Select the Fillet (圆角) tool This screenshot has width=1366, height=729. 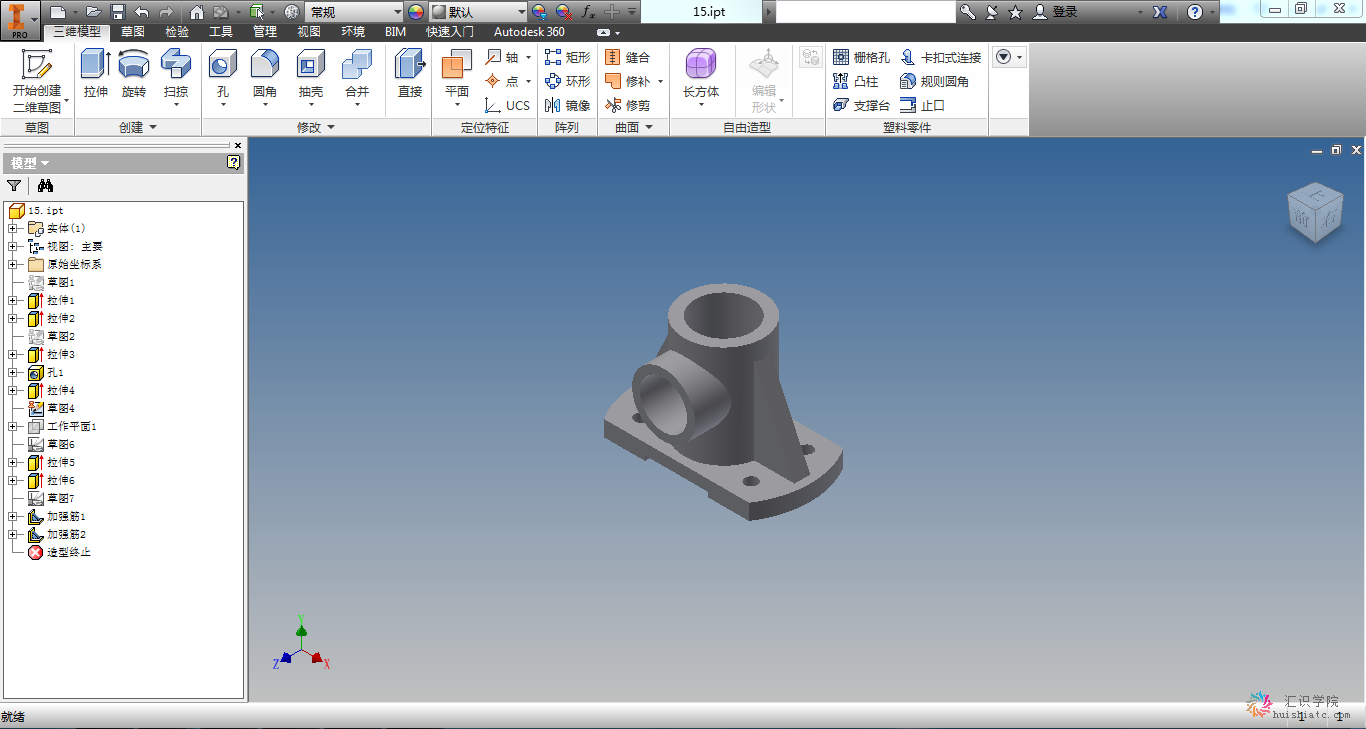coord(265,78)
